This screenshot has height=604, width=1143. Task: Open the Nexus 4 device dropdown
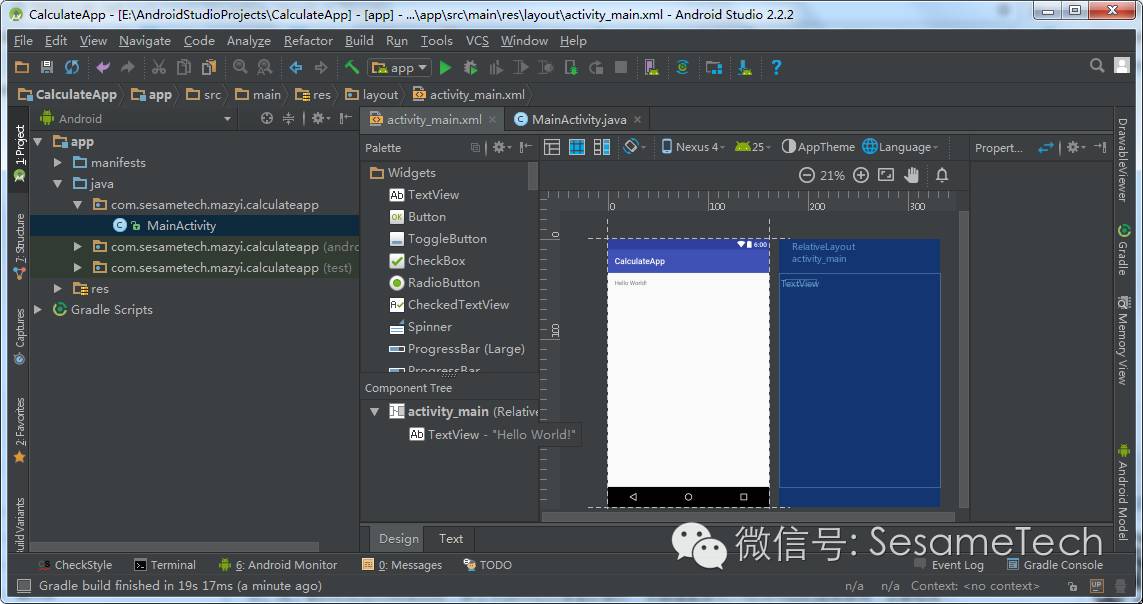pos(693,147)
